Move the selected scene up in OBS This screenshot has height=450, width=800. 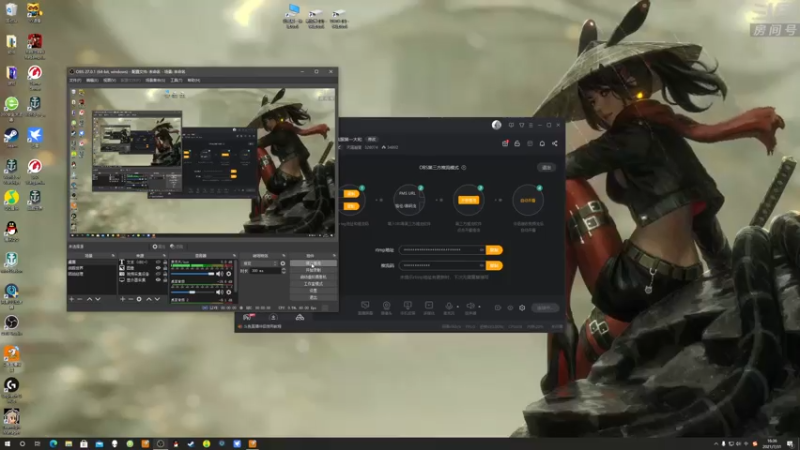coord(89,299)
